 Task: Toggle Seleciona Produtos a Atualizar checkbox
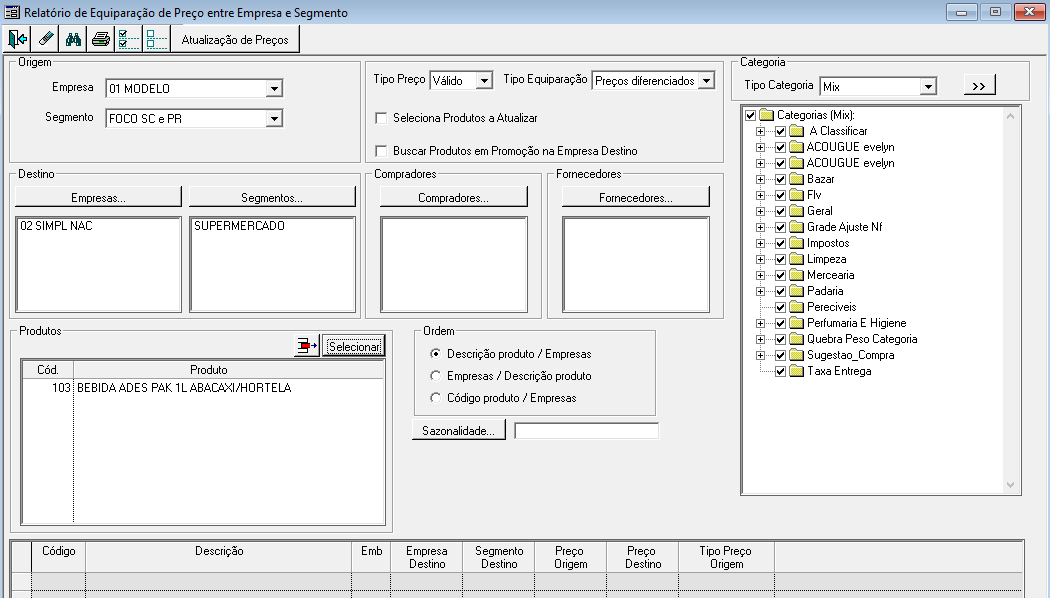[x=381, y=118]
